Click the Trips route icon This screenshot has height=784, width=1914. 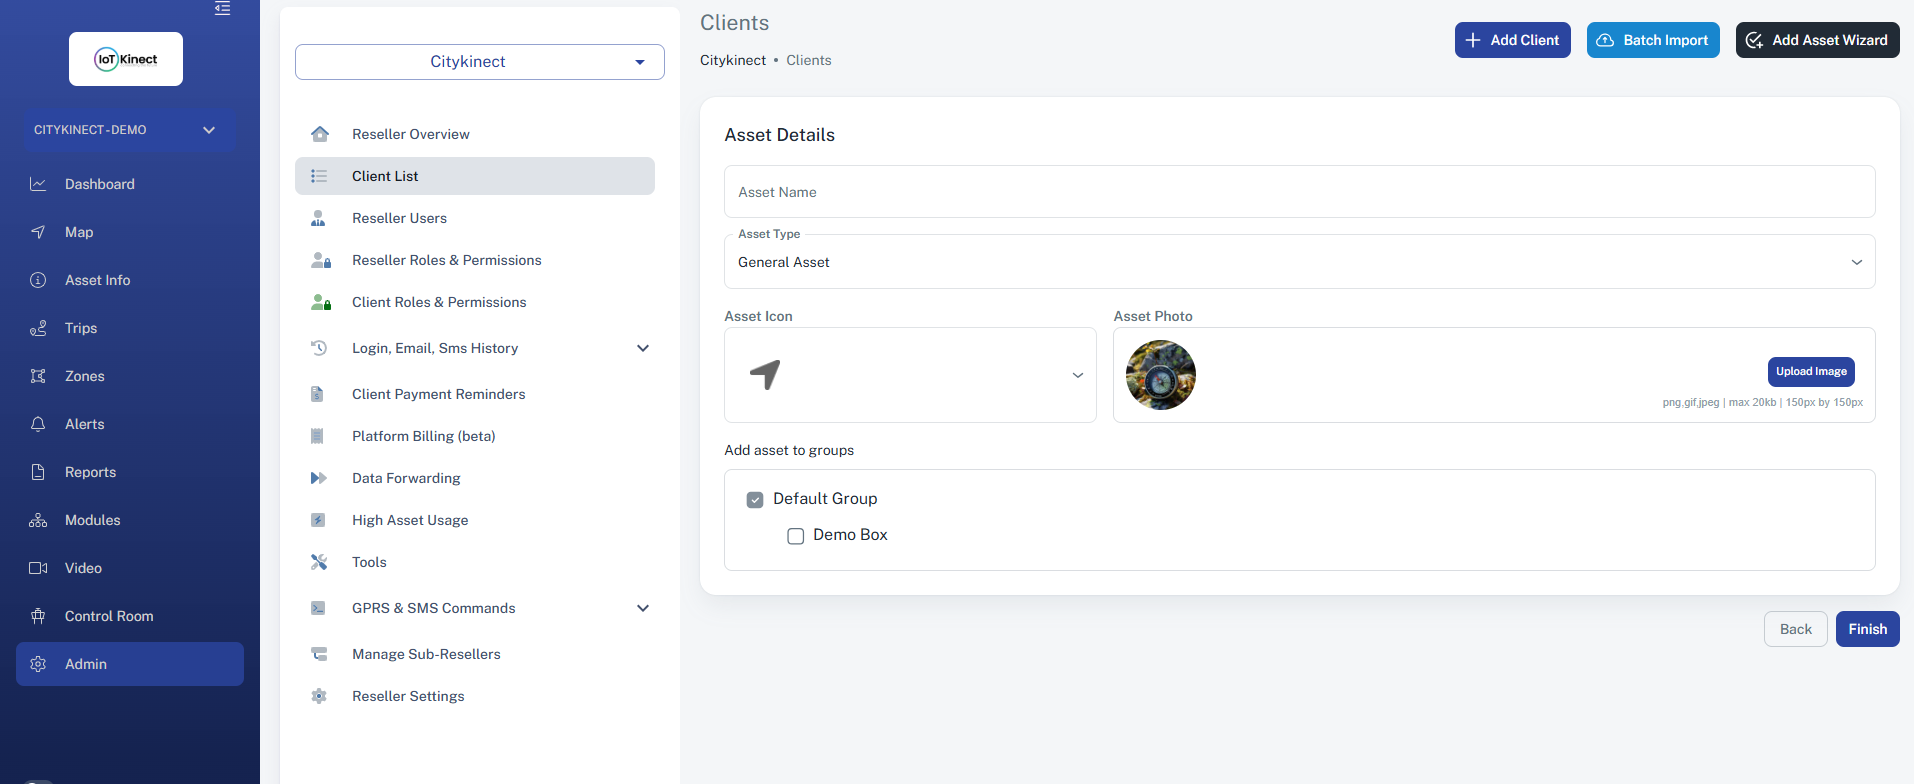tap(38, 328)
